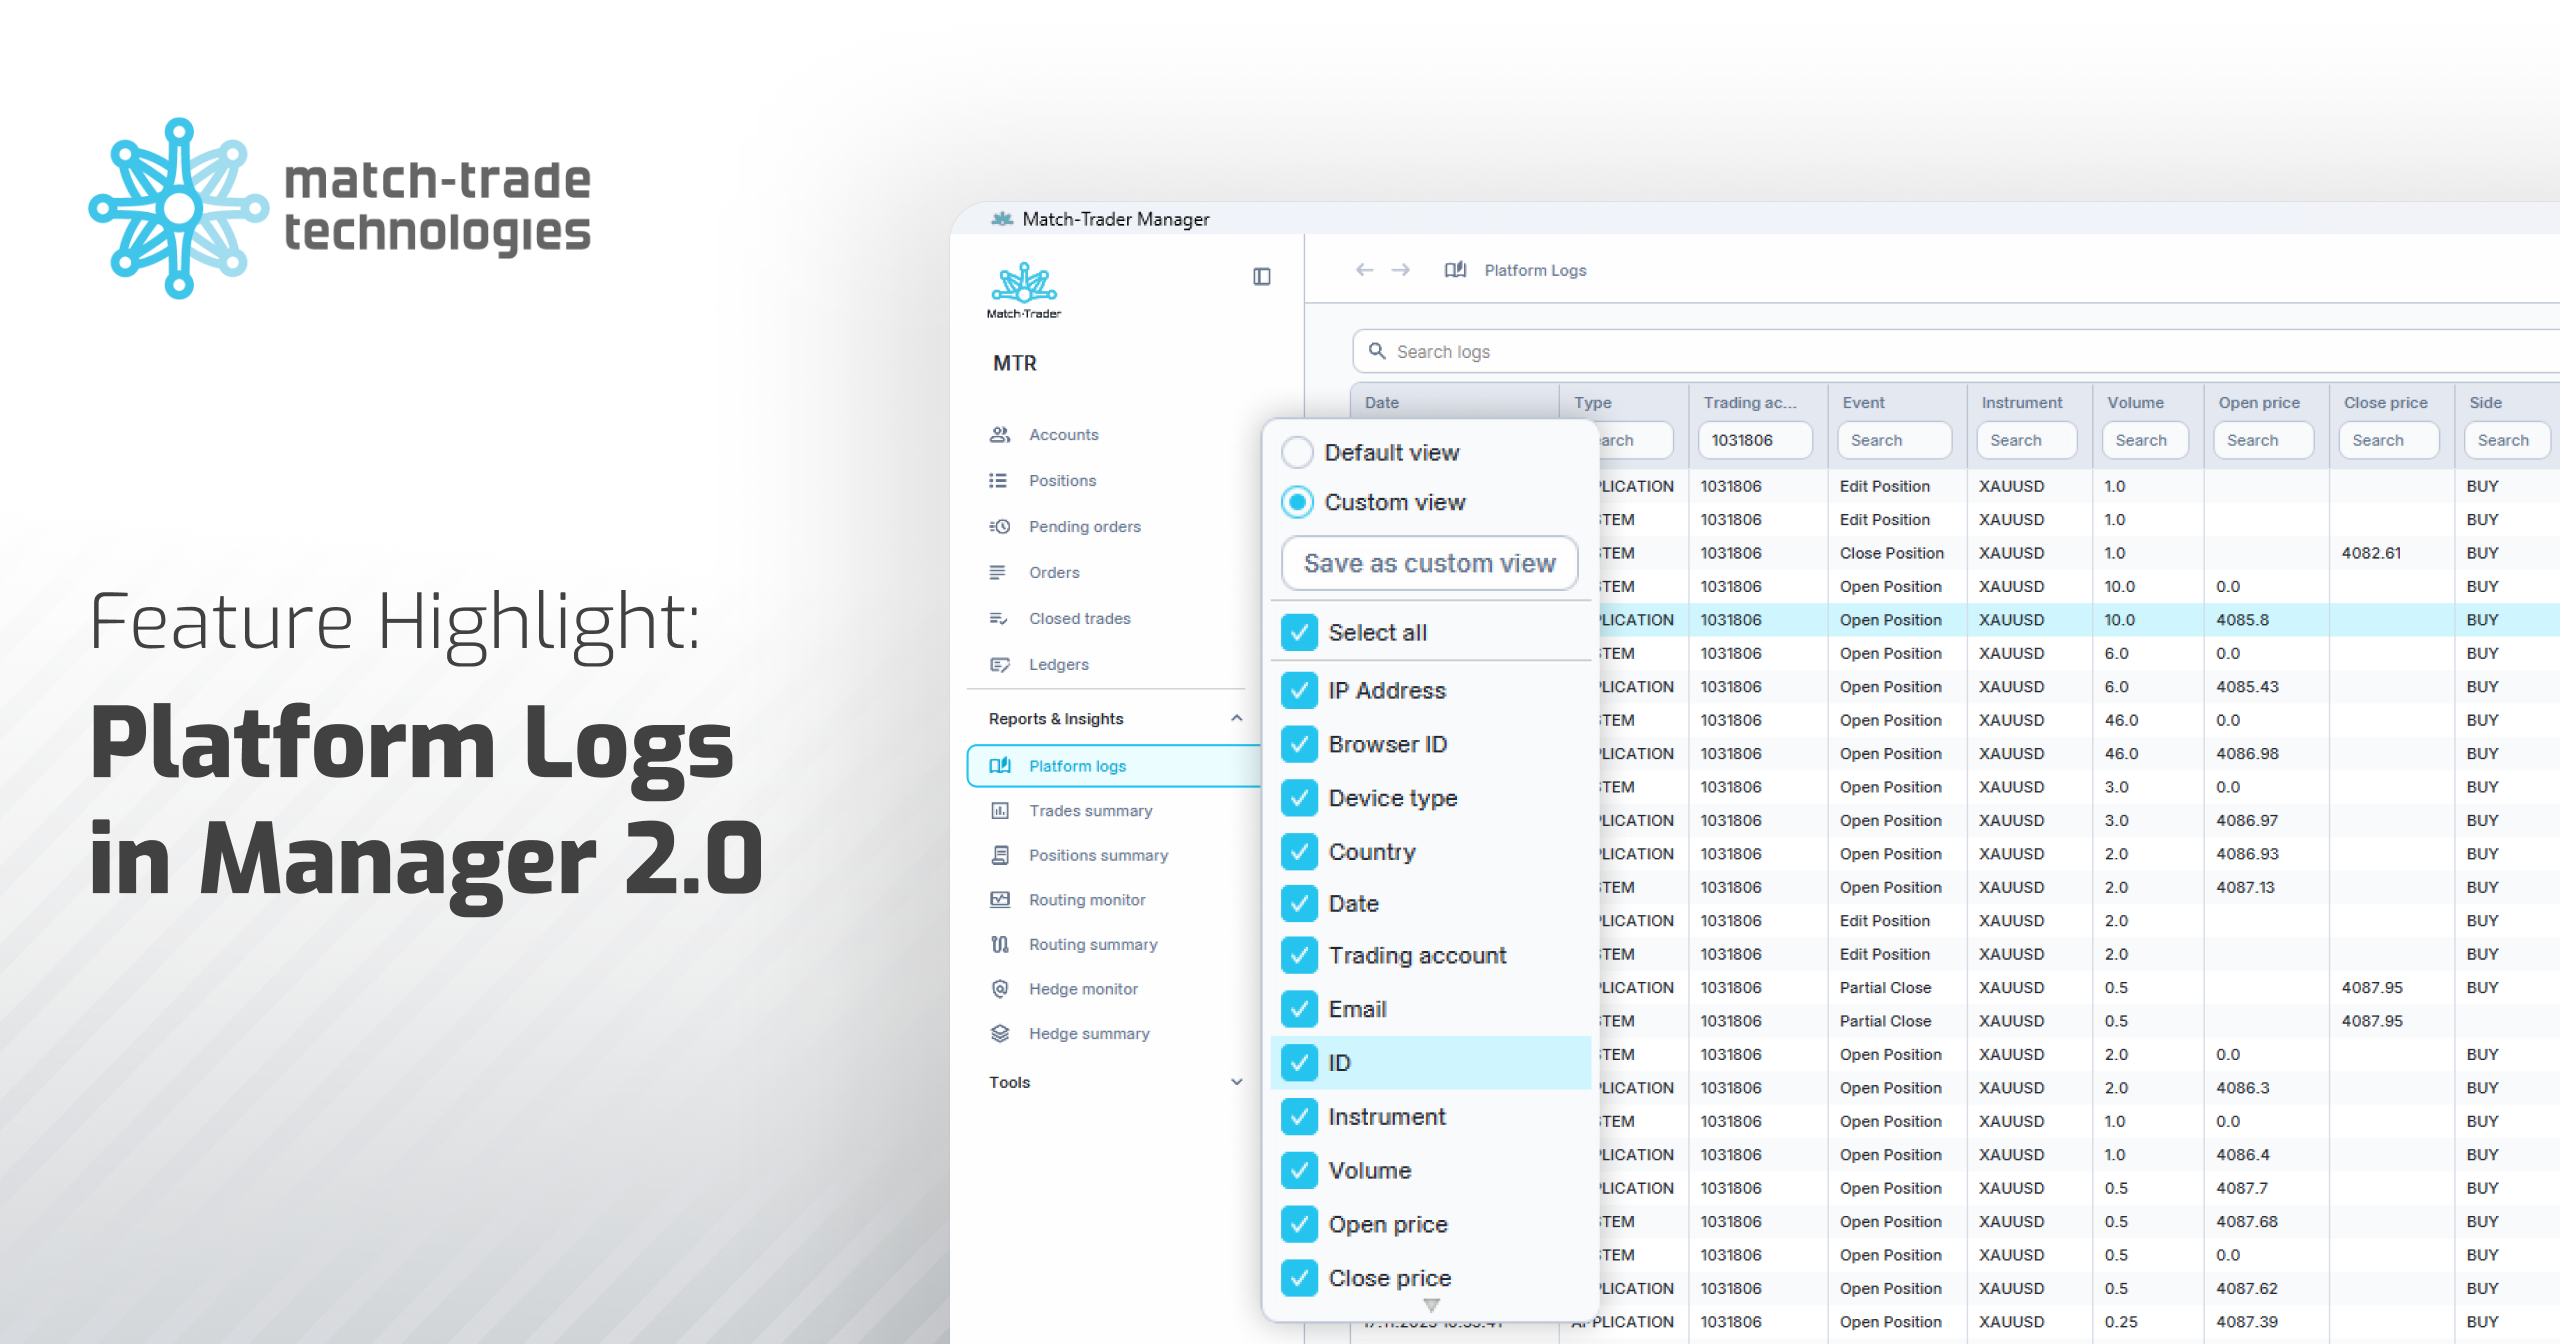The image size is (2560, 1344).
Task: Uncheck the IP Address checkbox
Action: (x=1299, y=690)
